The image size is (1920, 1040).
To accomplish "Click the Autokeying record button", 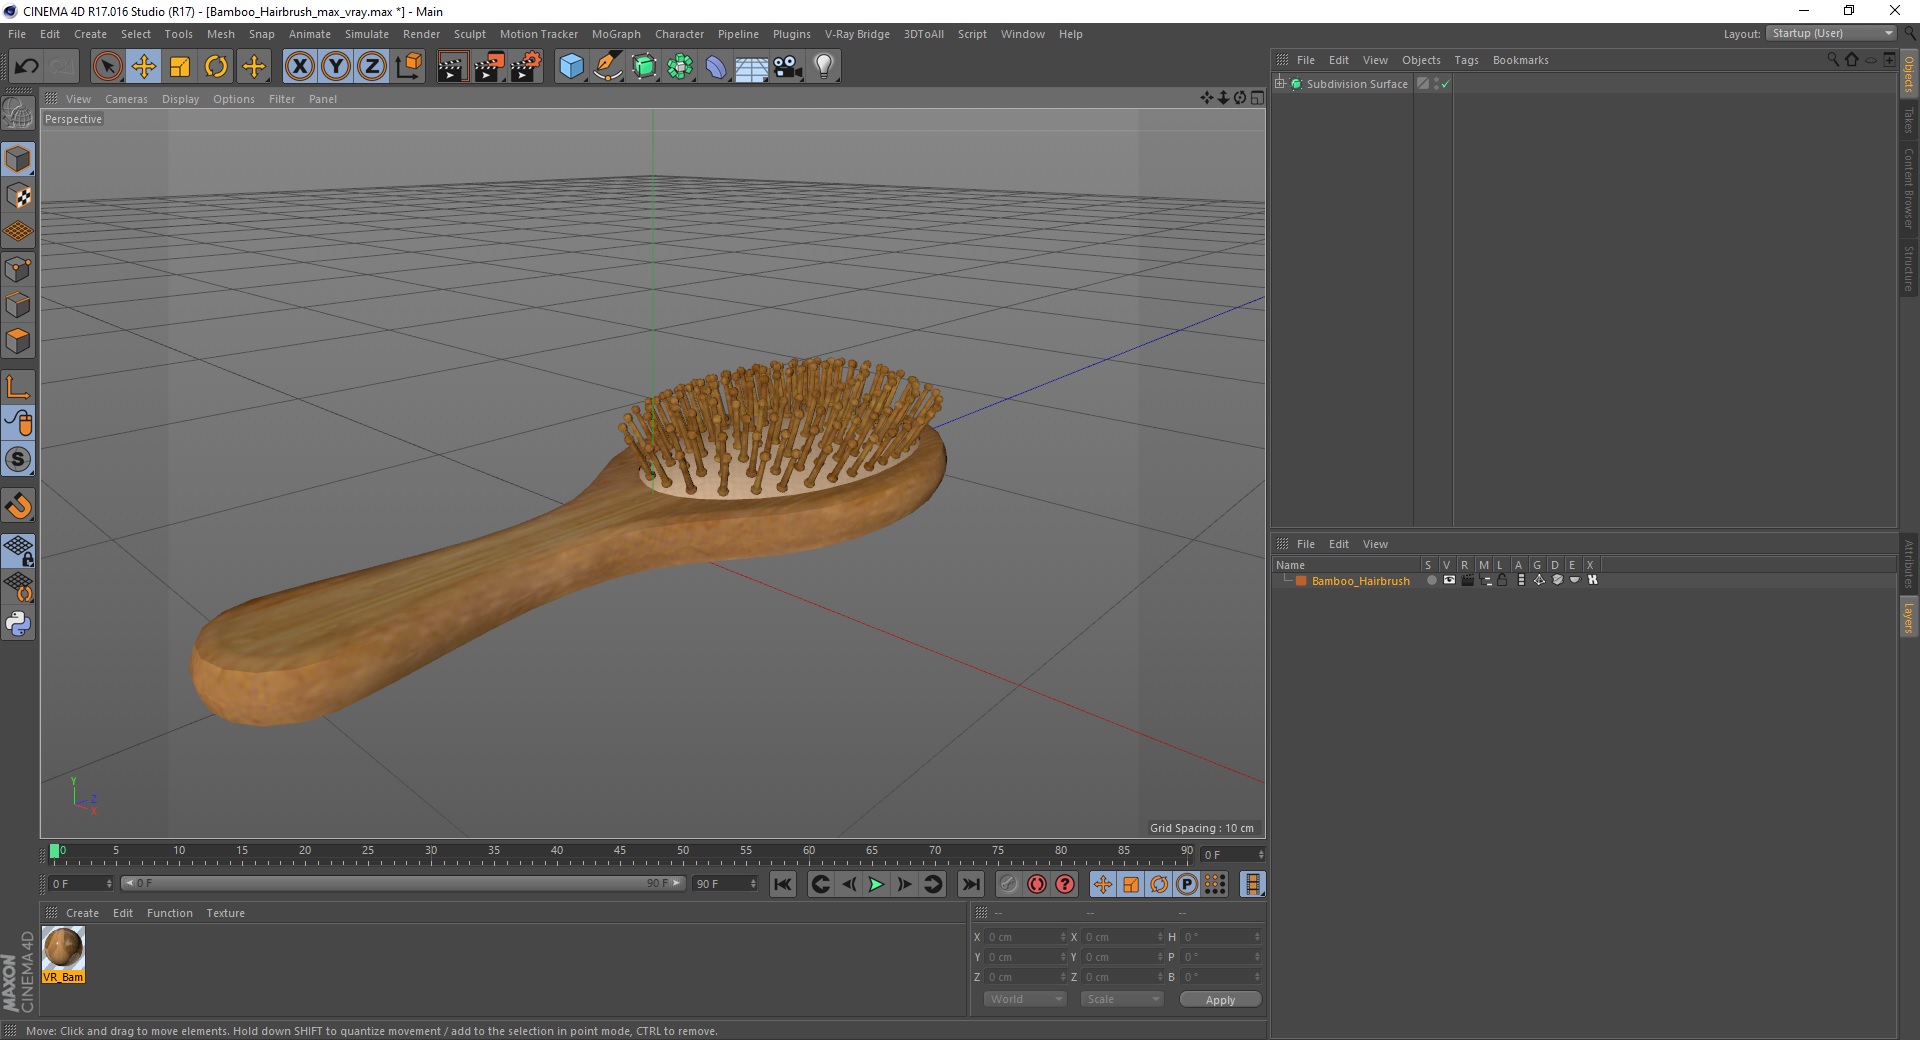I will click(1037, 884).
